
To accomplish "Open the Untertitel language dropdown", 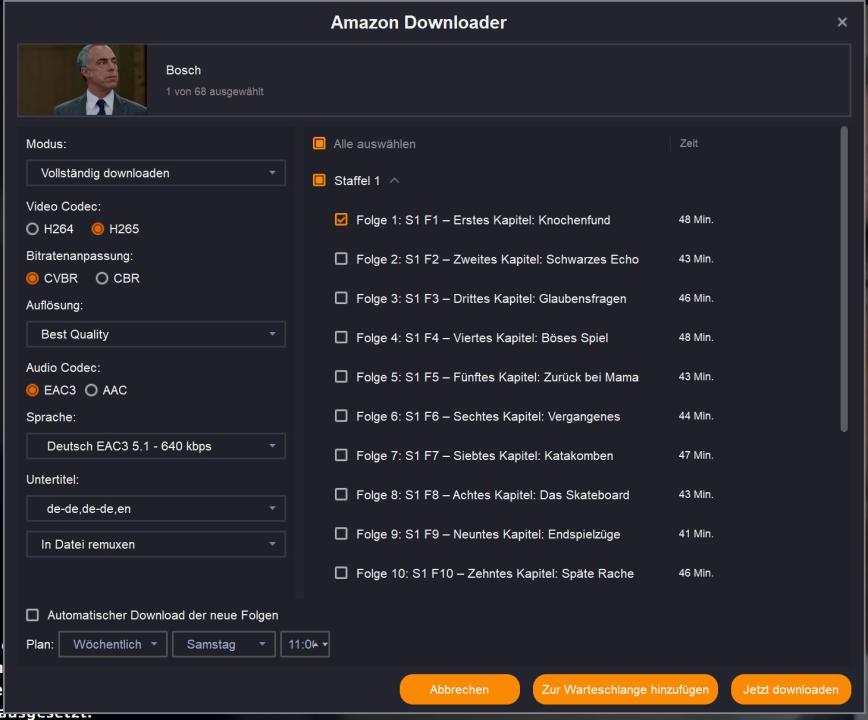I will coord(155,509).
